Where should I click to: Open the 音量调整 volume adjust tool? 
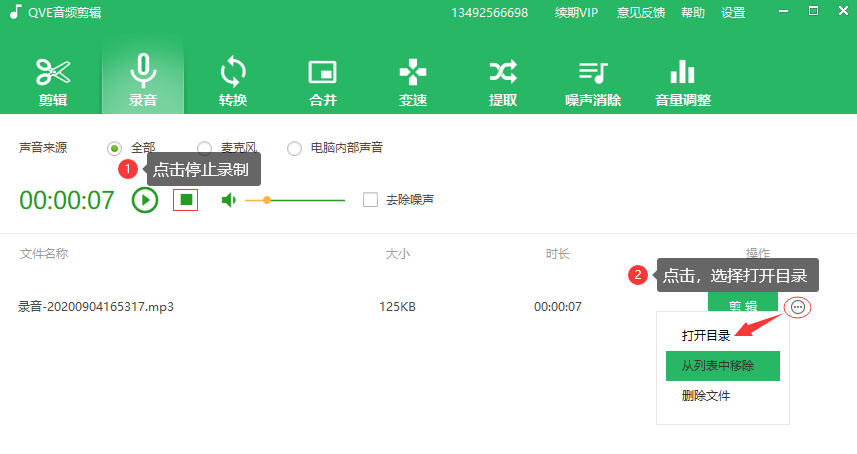point(682,81)
